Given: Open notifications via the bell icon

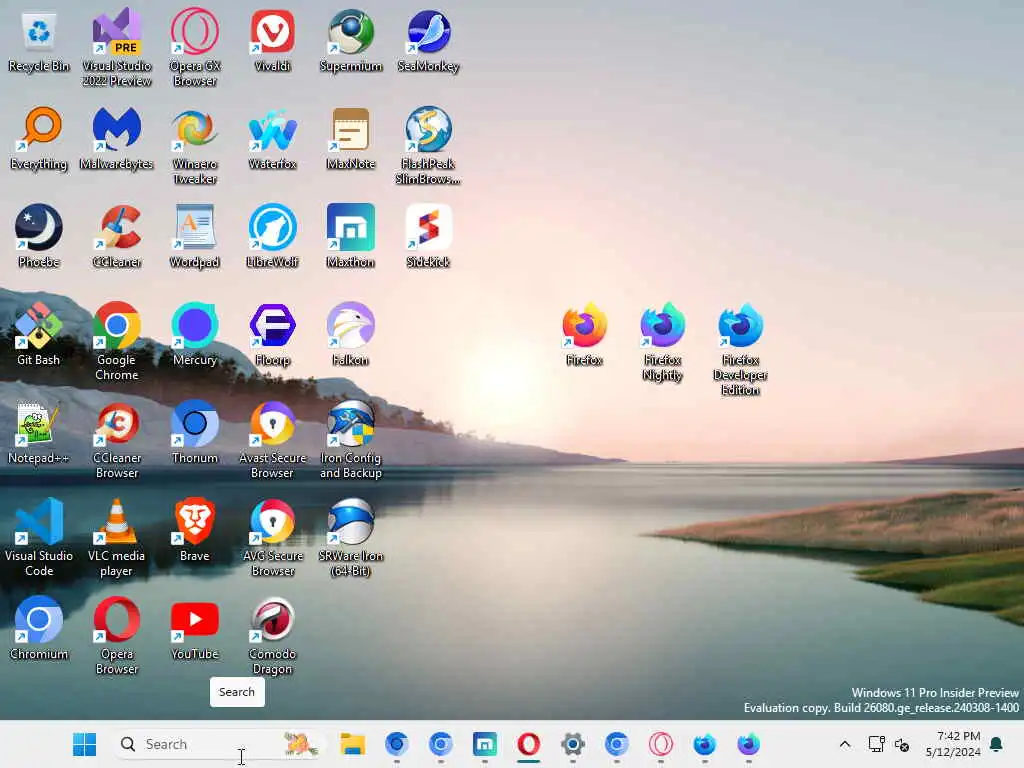Looking at the screenshot, I should 997,744.
